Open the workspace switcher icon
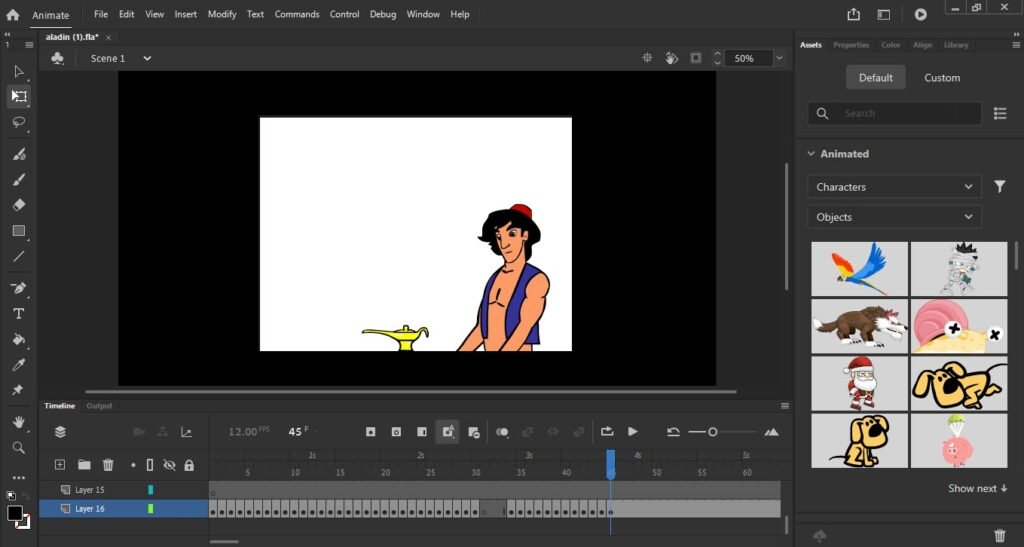Image resolution: width=1024 pixels, height=547 pixels. pos(884,14)
